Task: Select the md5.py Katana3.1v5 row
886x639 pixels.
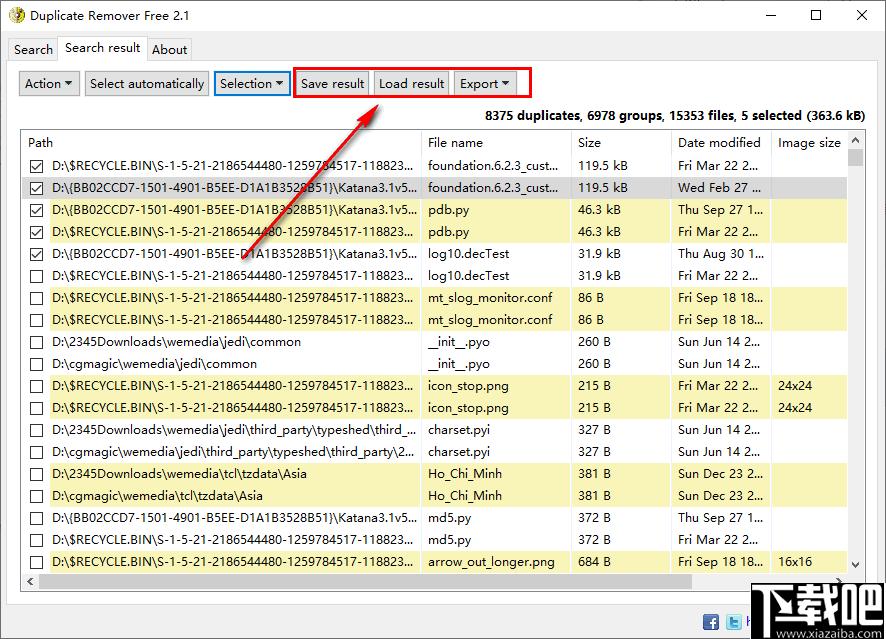Action: pyautogui.click(x=434, y=519)
